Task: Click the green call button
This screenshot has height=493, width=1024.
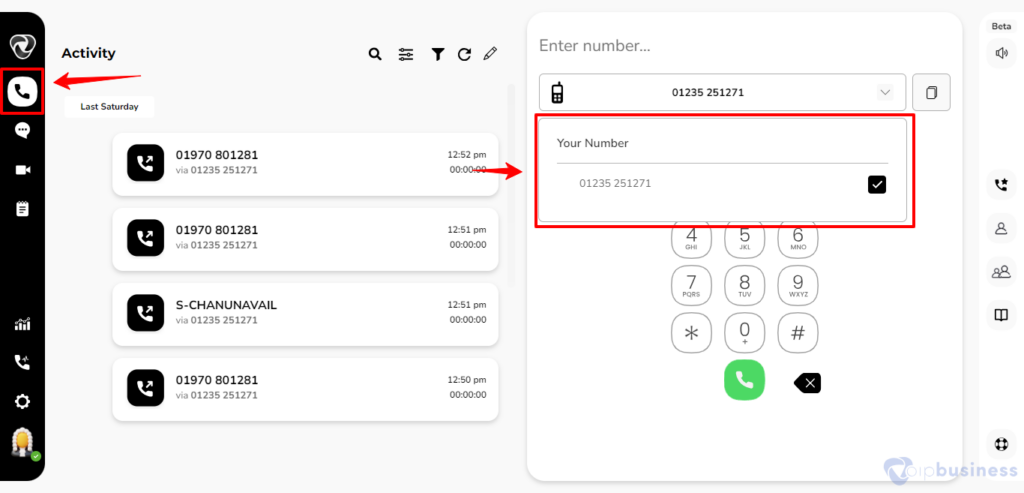Action: (744, 379)
